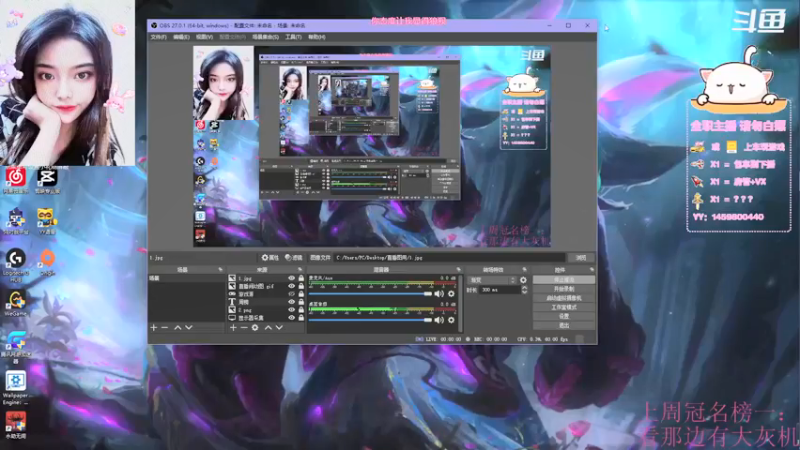The image size is (800, 450).
Task: Undock the Audio Mixer panel via header icon
Action: pos(458,269)
